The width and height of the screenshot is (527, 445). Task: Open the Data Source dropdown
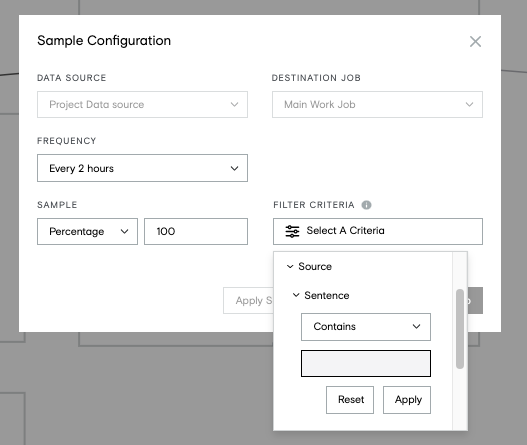click(143, 105)
